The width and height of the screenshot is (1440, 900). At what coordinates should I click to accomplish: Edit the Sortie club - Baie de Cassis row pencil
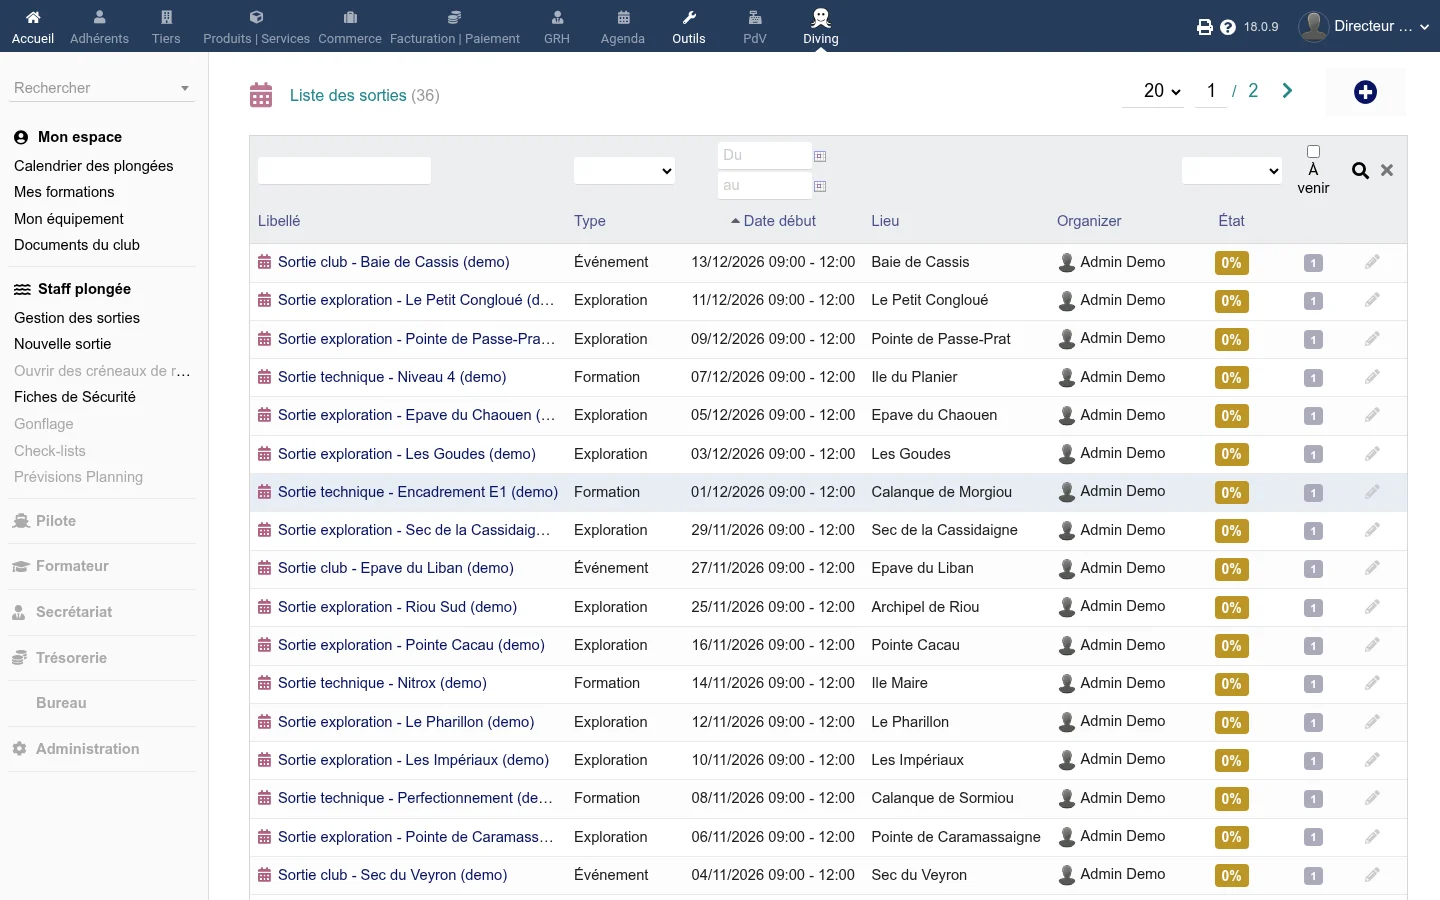(1372, 262)
